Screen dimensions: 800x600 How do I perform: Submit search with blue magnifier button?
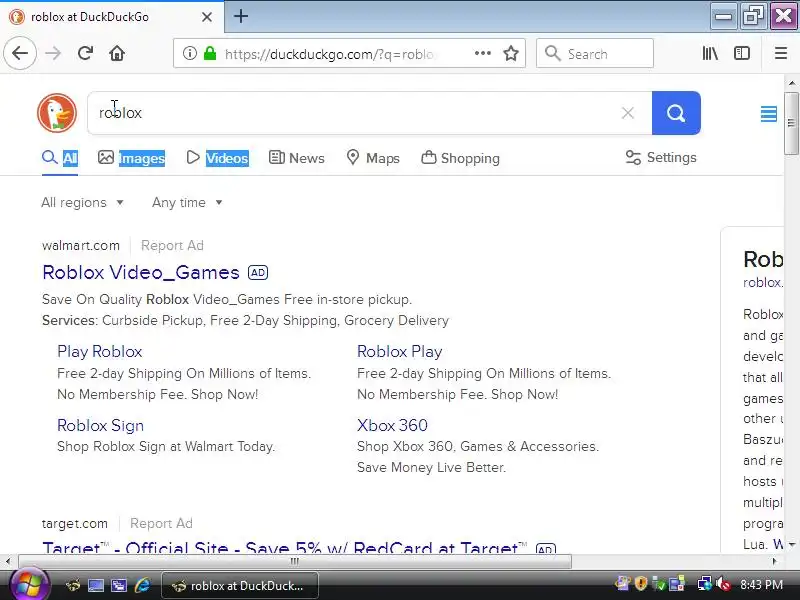click(x=676, y=113)
